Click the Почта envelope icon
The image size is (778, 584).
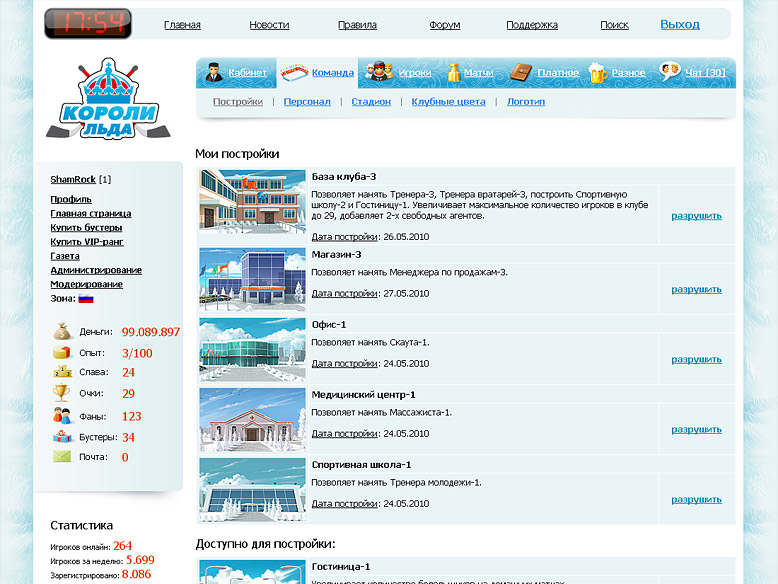tap(62, 457)
